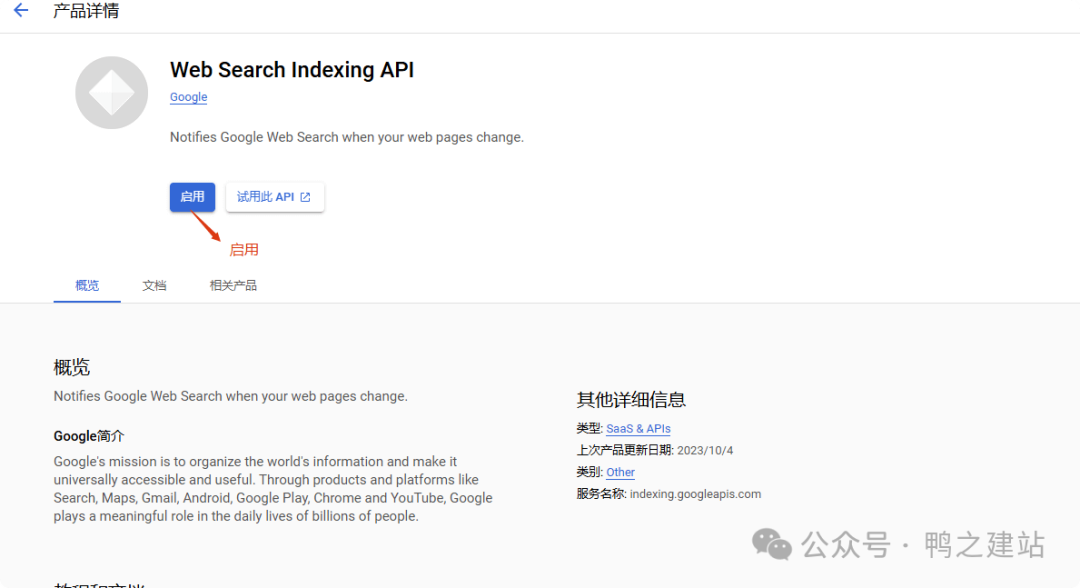Viewport: 1080px width, 588px height.
Task: Click the Google简介 subheading
Action: [89, 436]
